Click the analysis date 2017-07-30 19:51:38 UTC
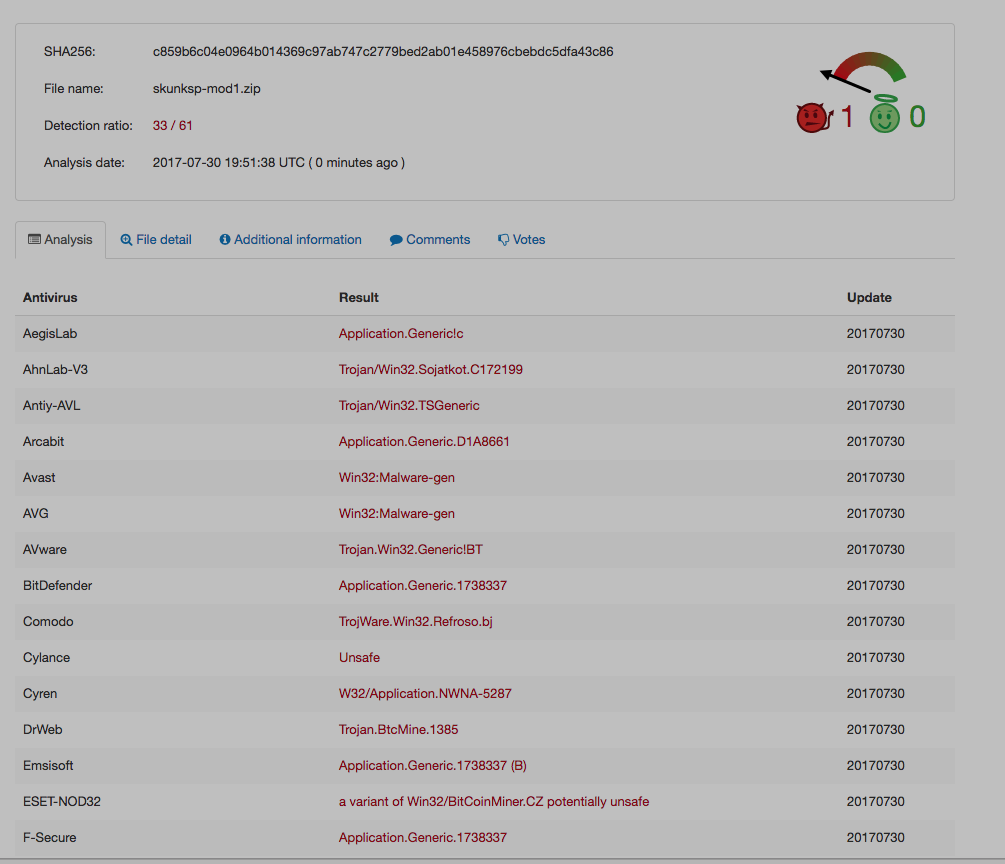The width and height of the screenshot is (1005, 864). (x=228, y=163)
